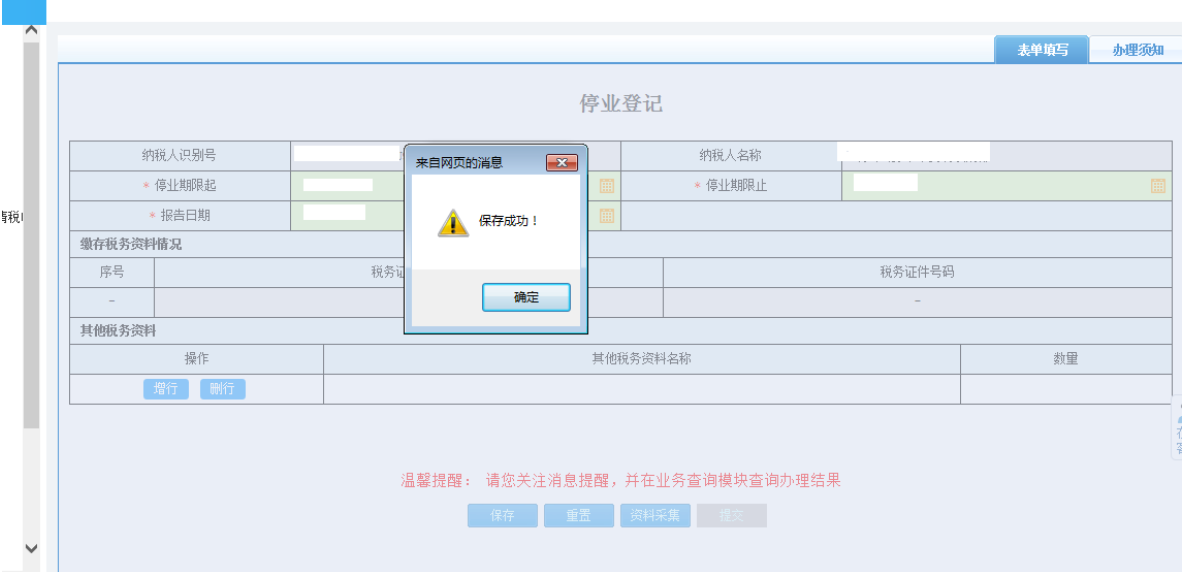Open the calendar picker for 停业期限止
1182x572 pixels.
click(x=1158, y=186)
